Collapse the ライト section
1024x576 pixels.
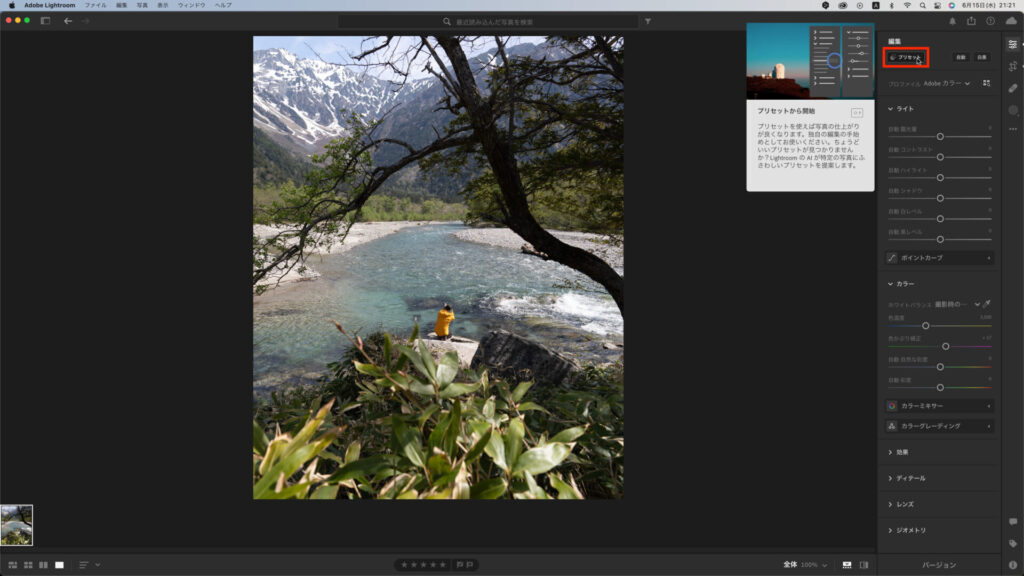pyautogui.click(x=901, y=108)
